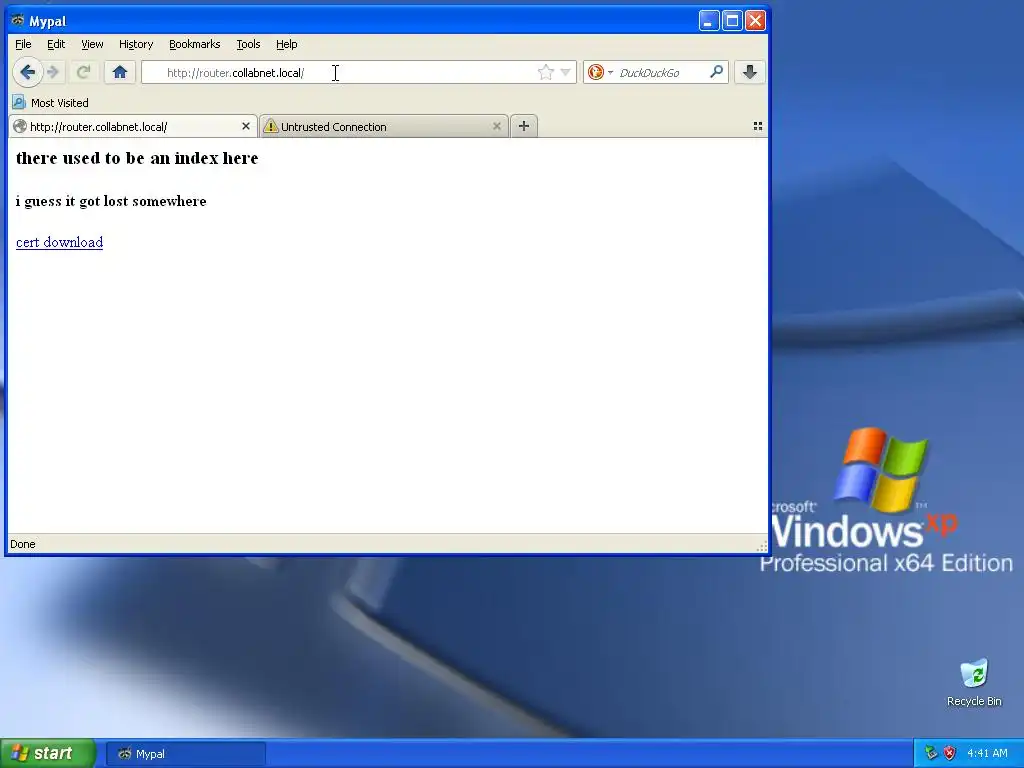Switch to the Untrusted Connection tab
Image resolution: width=1024 pixels, height=768 pixels.
point(384,127)
